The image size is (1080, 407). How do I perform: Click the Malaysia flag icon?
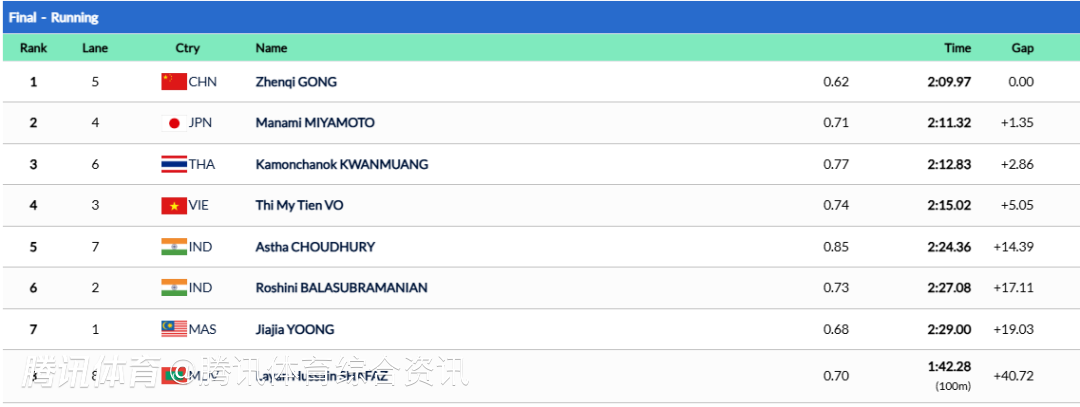[174, 329]
